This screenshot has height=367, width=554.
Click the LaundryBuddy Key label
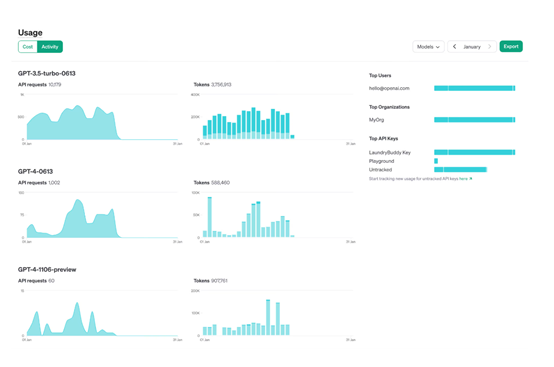390,153
